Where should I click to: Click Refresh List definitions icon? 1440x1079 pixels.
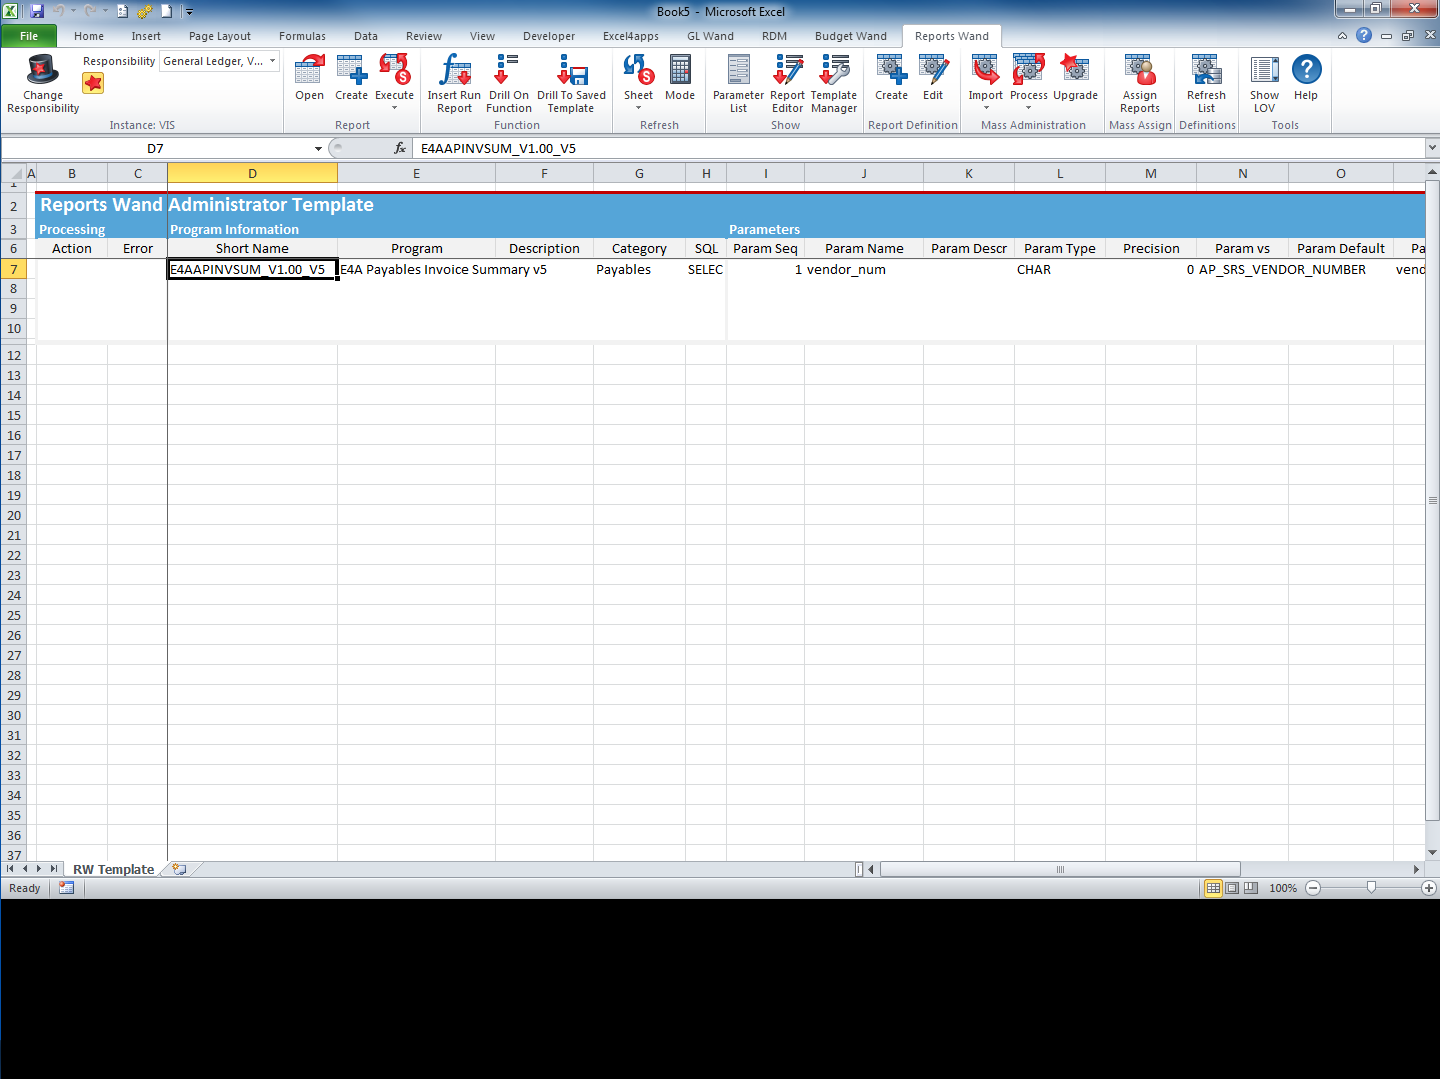[1206, 70]
